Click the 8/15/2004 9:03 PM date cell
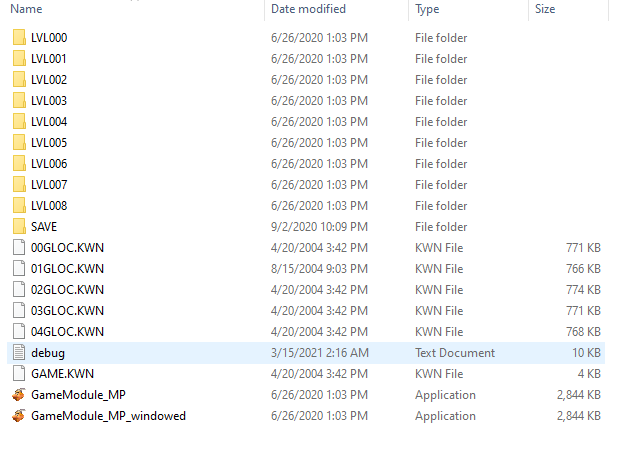Image resolution: width=634 pixels, height=465 pixels. pyautogui.click(x=319, y=268)
